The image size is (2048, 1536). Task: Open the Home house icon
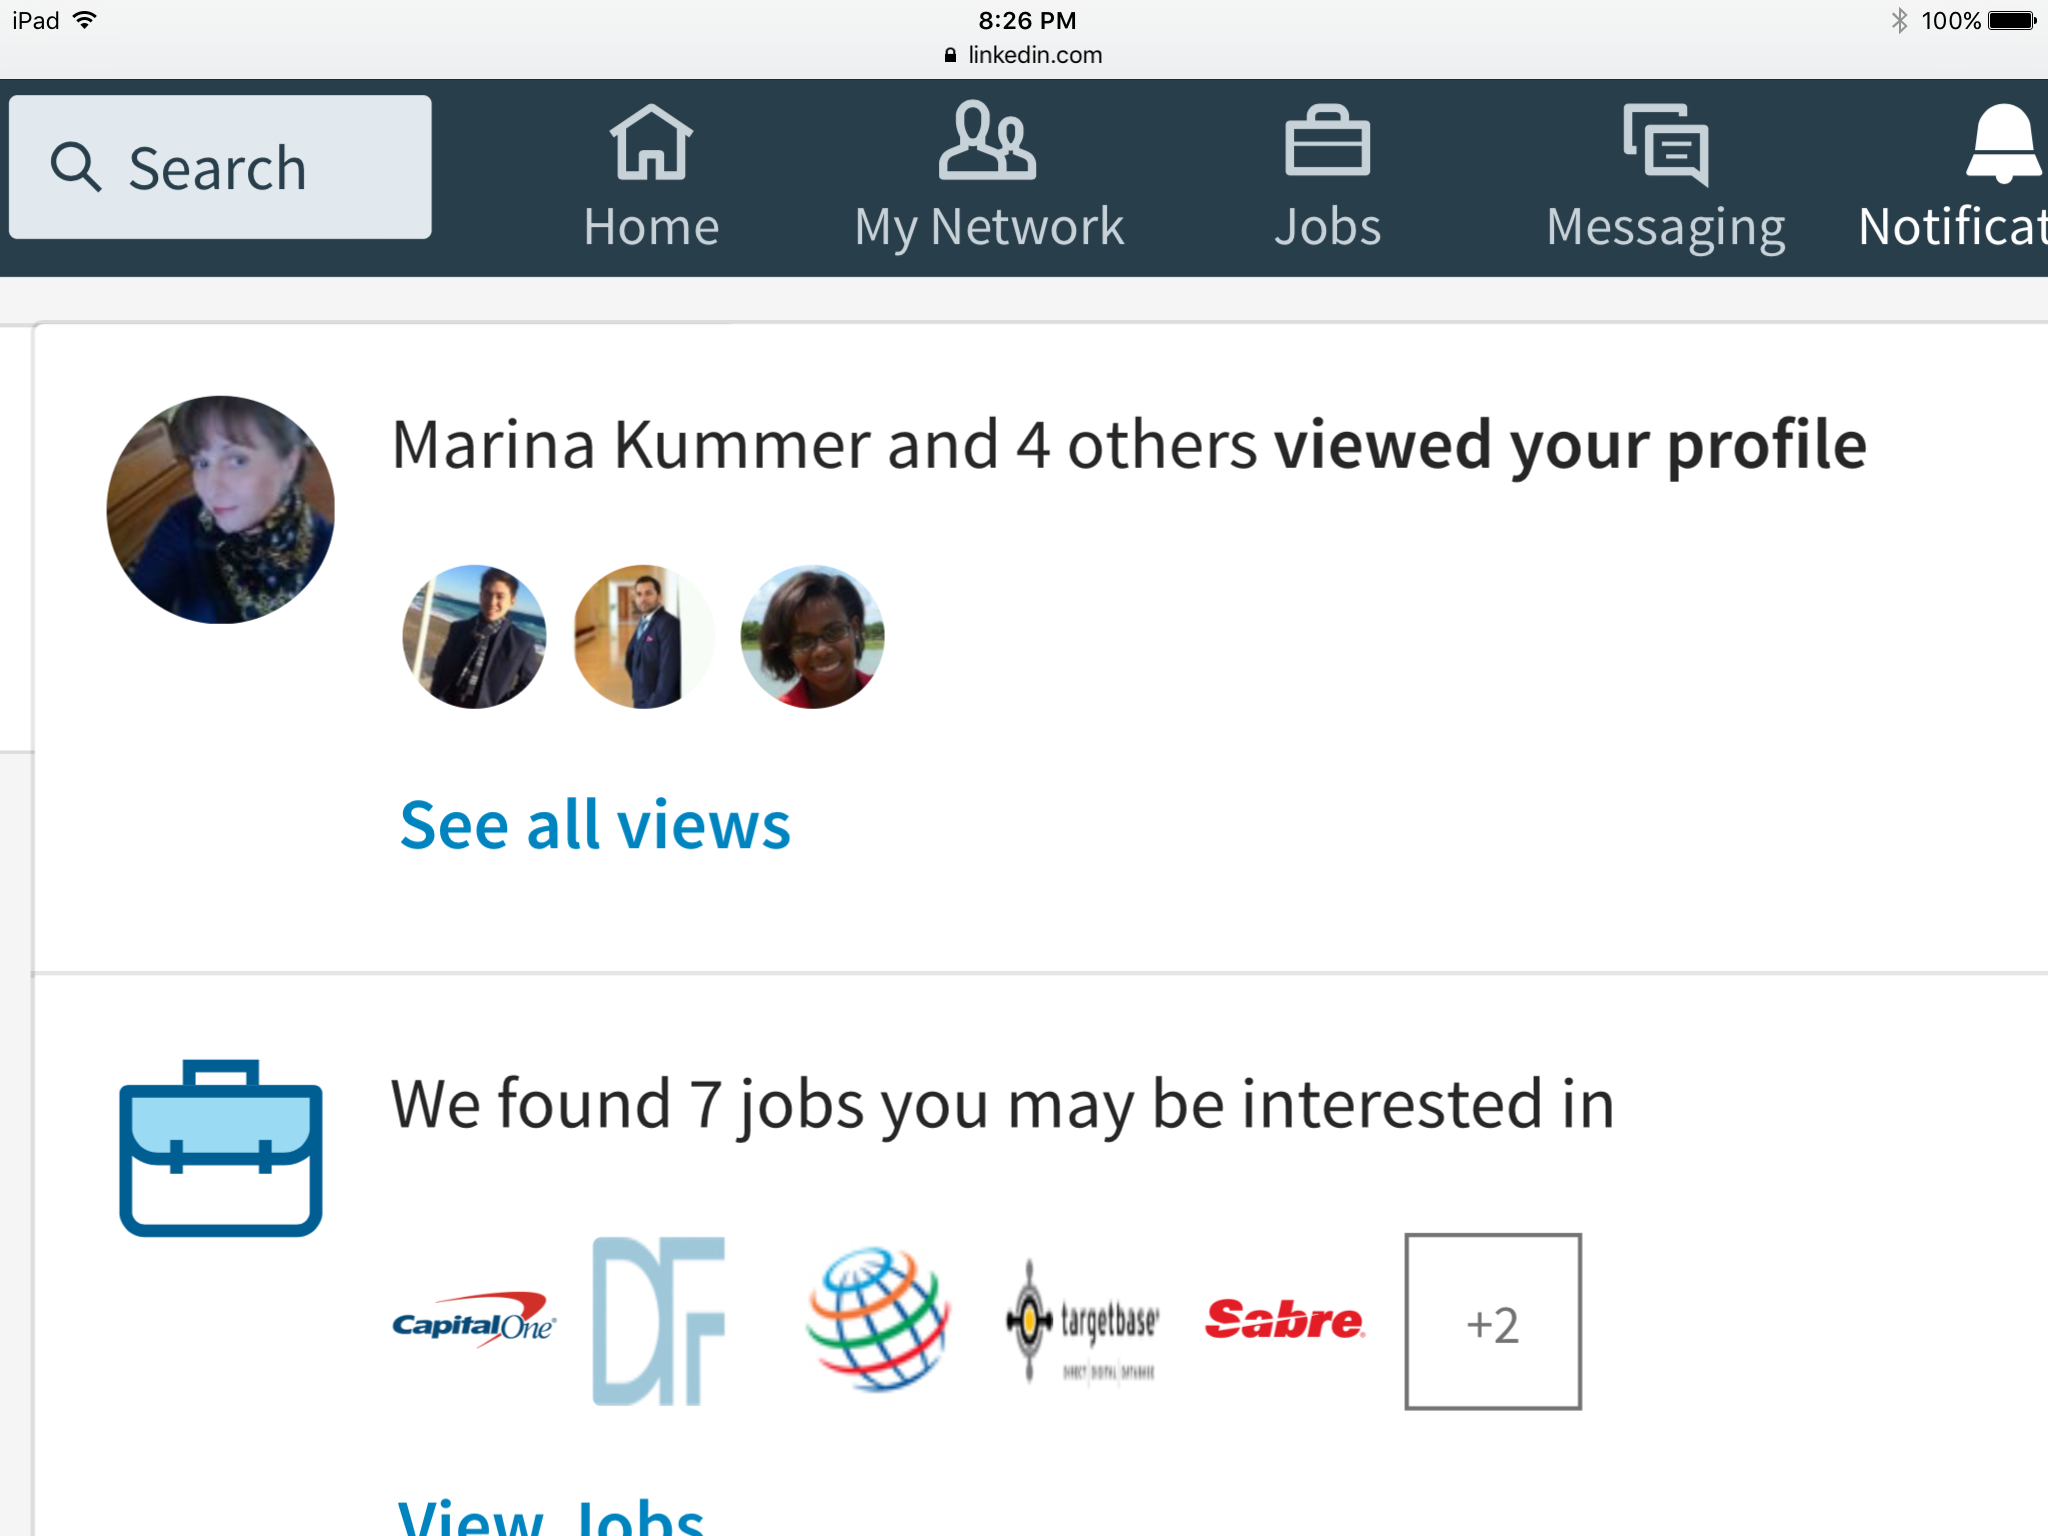tap(651, 145)
